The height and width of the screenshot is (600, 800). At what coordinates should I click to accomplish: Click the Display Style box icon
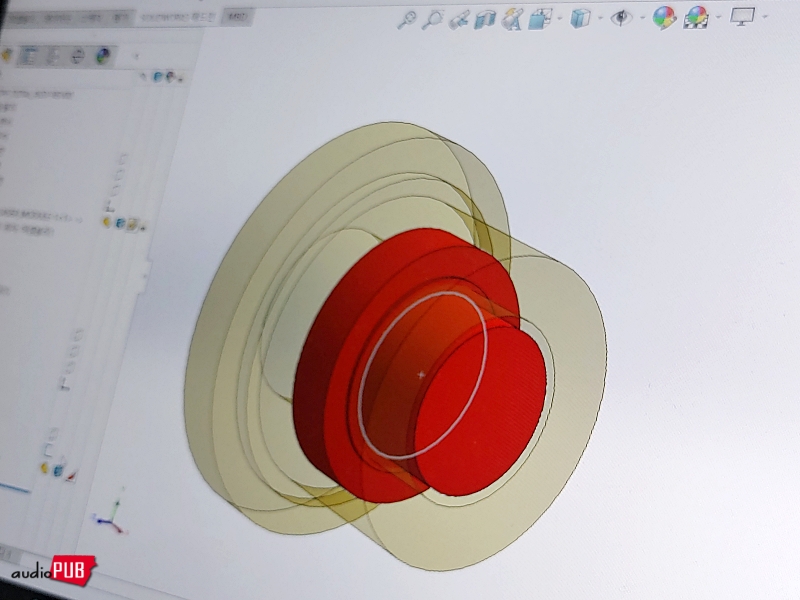(580, 19)
